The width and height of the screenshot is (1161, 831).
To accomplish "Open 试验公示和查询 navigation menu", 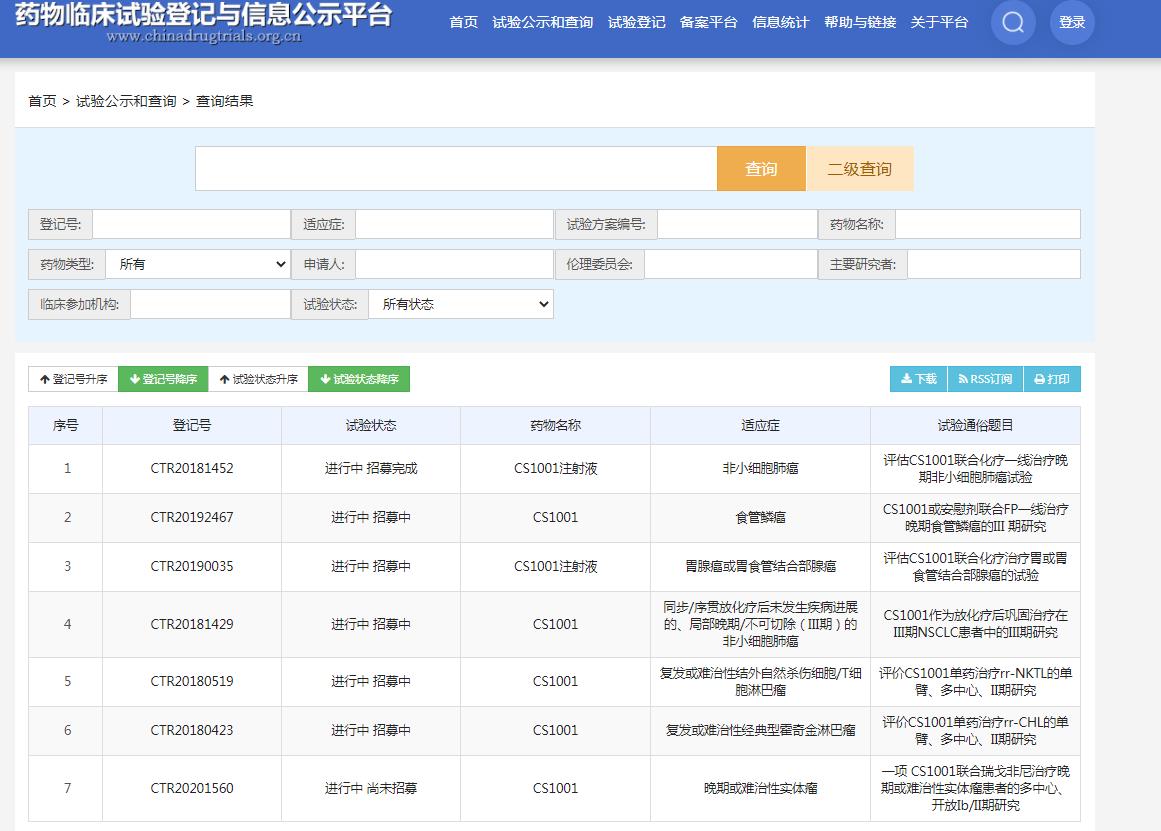I will point(543,22).
